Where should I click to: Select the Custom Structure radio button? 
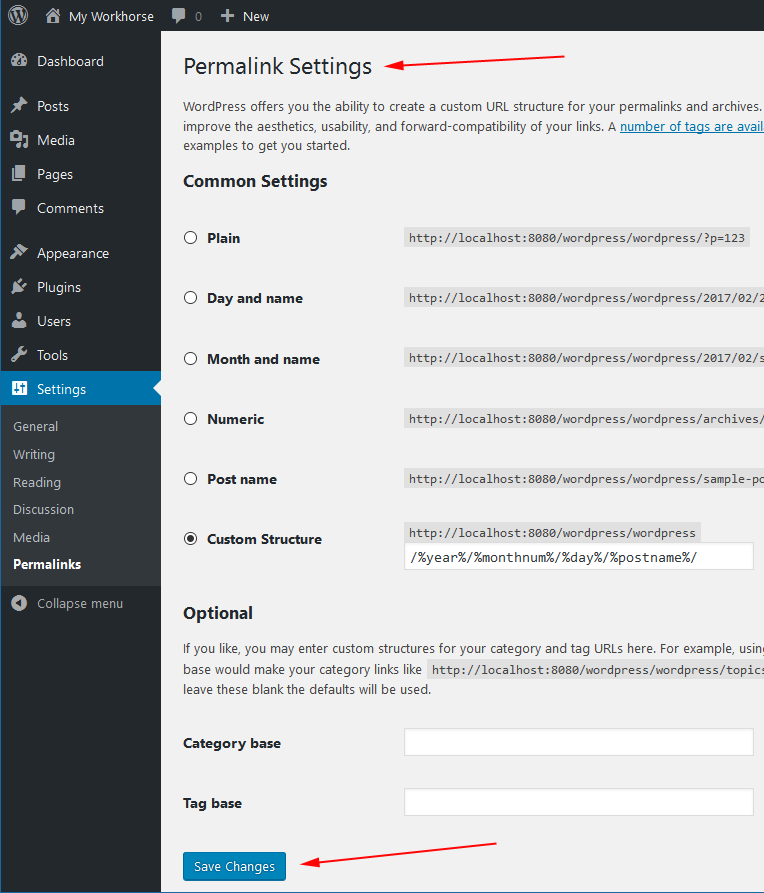(x=191, y=539)
